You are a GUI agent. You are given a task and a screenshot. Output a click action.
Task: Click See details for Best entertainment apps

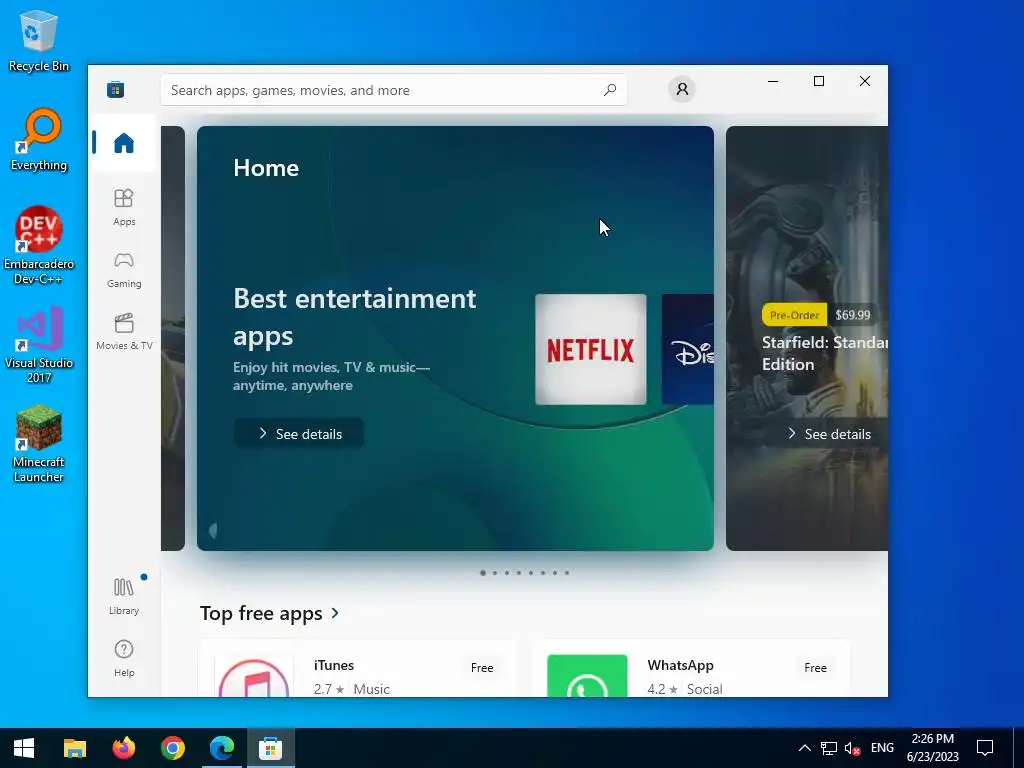click(x=299, y=434)
